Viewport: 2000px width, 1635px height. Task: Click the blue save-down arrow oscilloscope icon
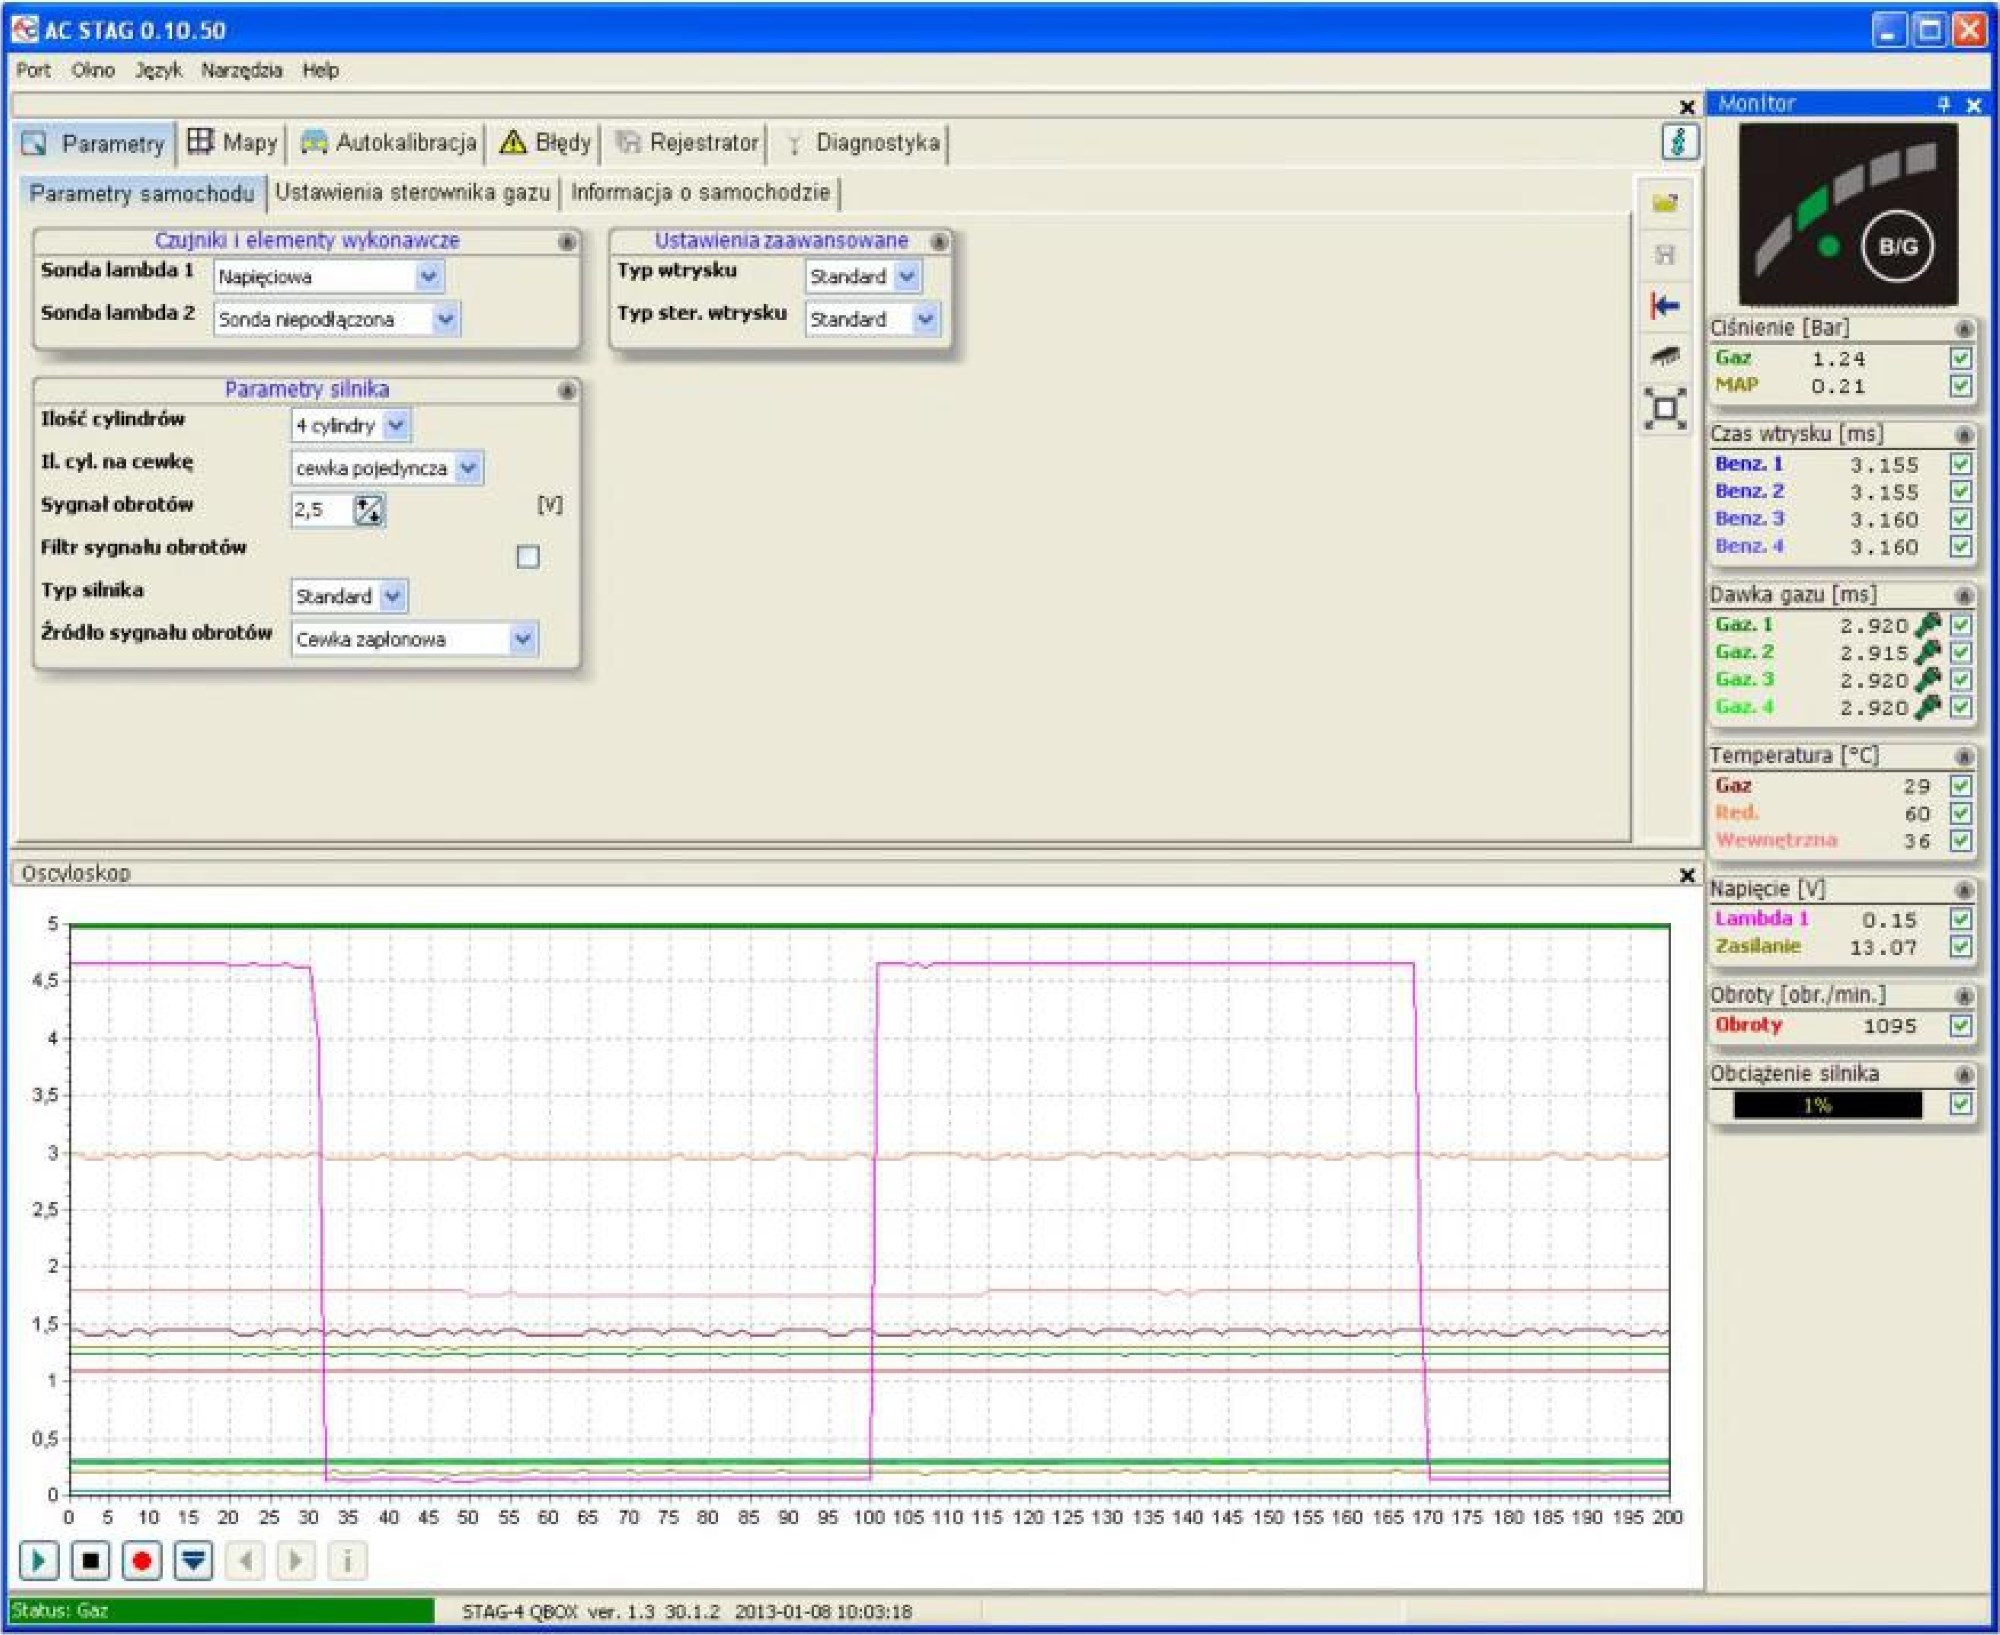click(193, 1560)
